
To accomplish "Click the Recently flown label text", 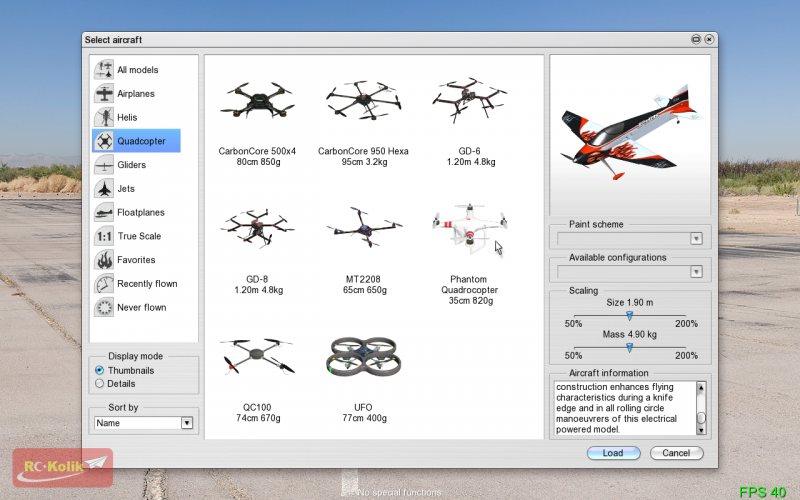I will [x=147, y=284].
